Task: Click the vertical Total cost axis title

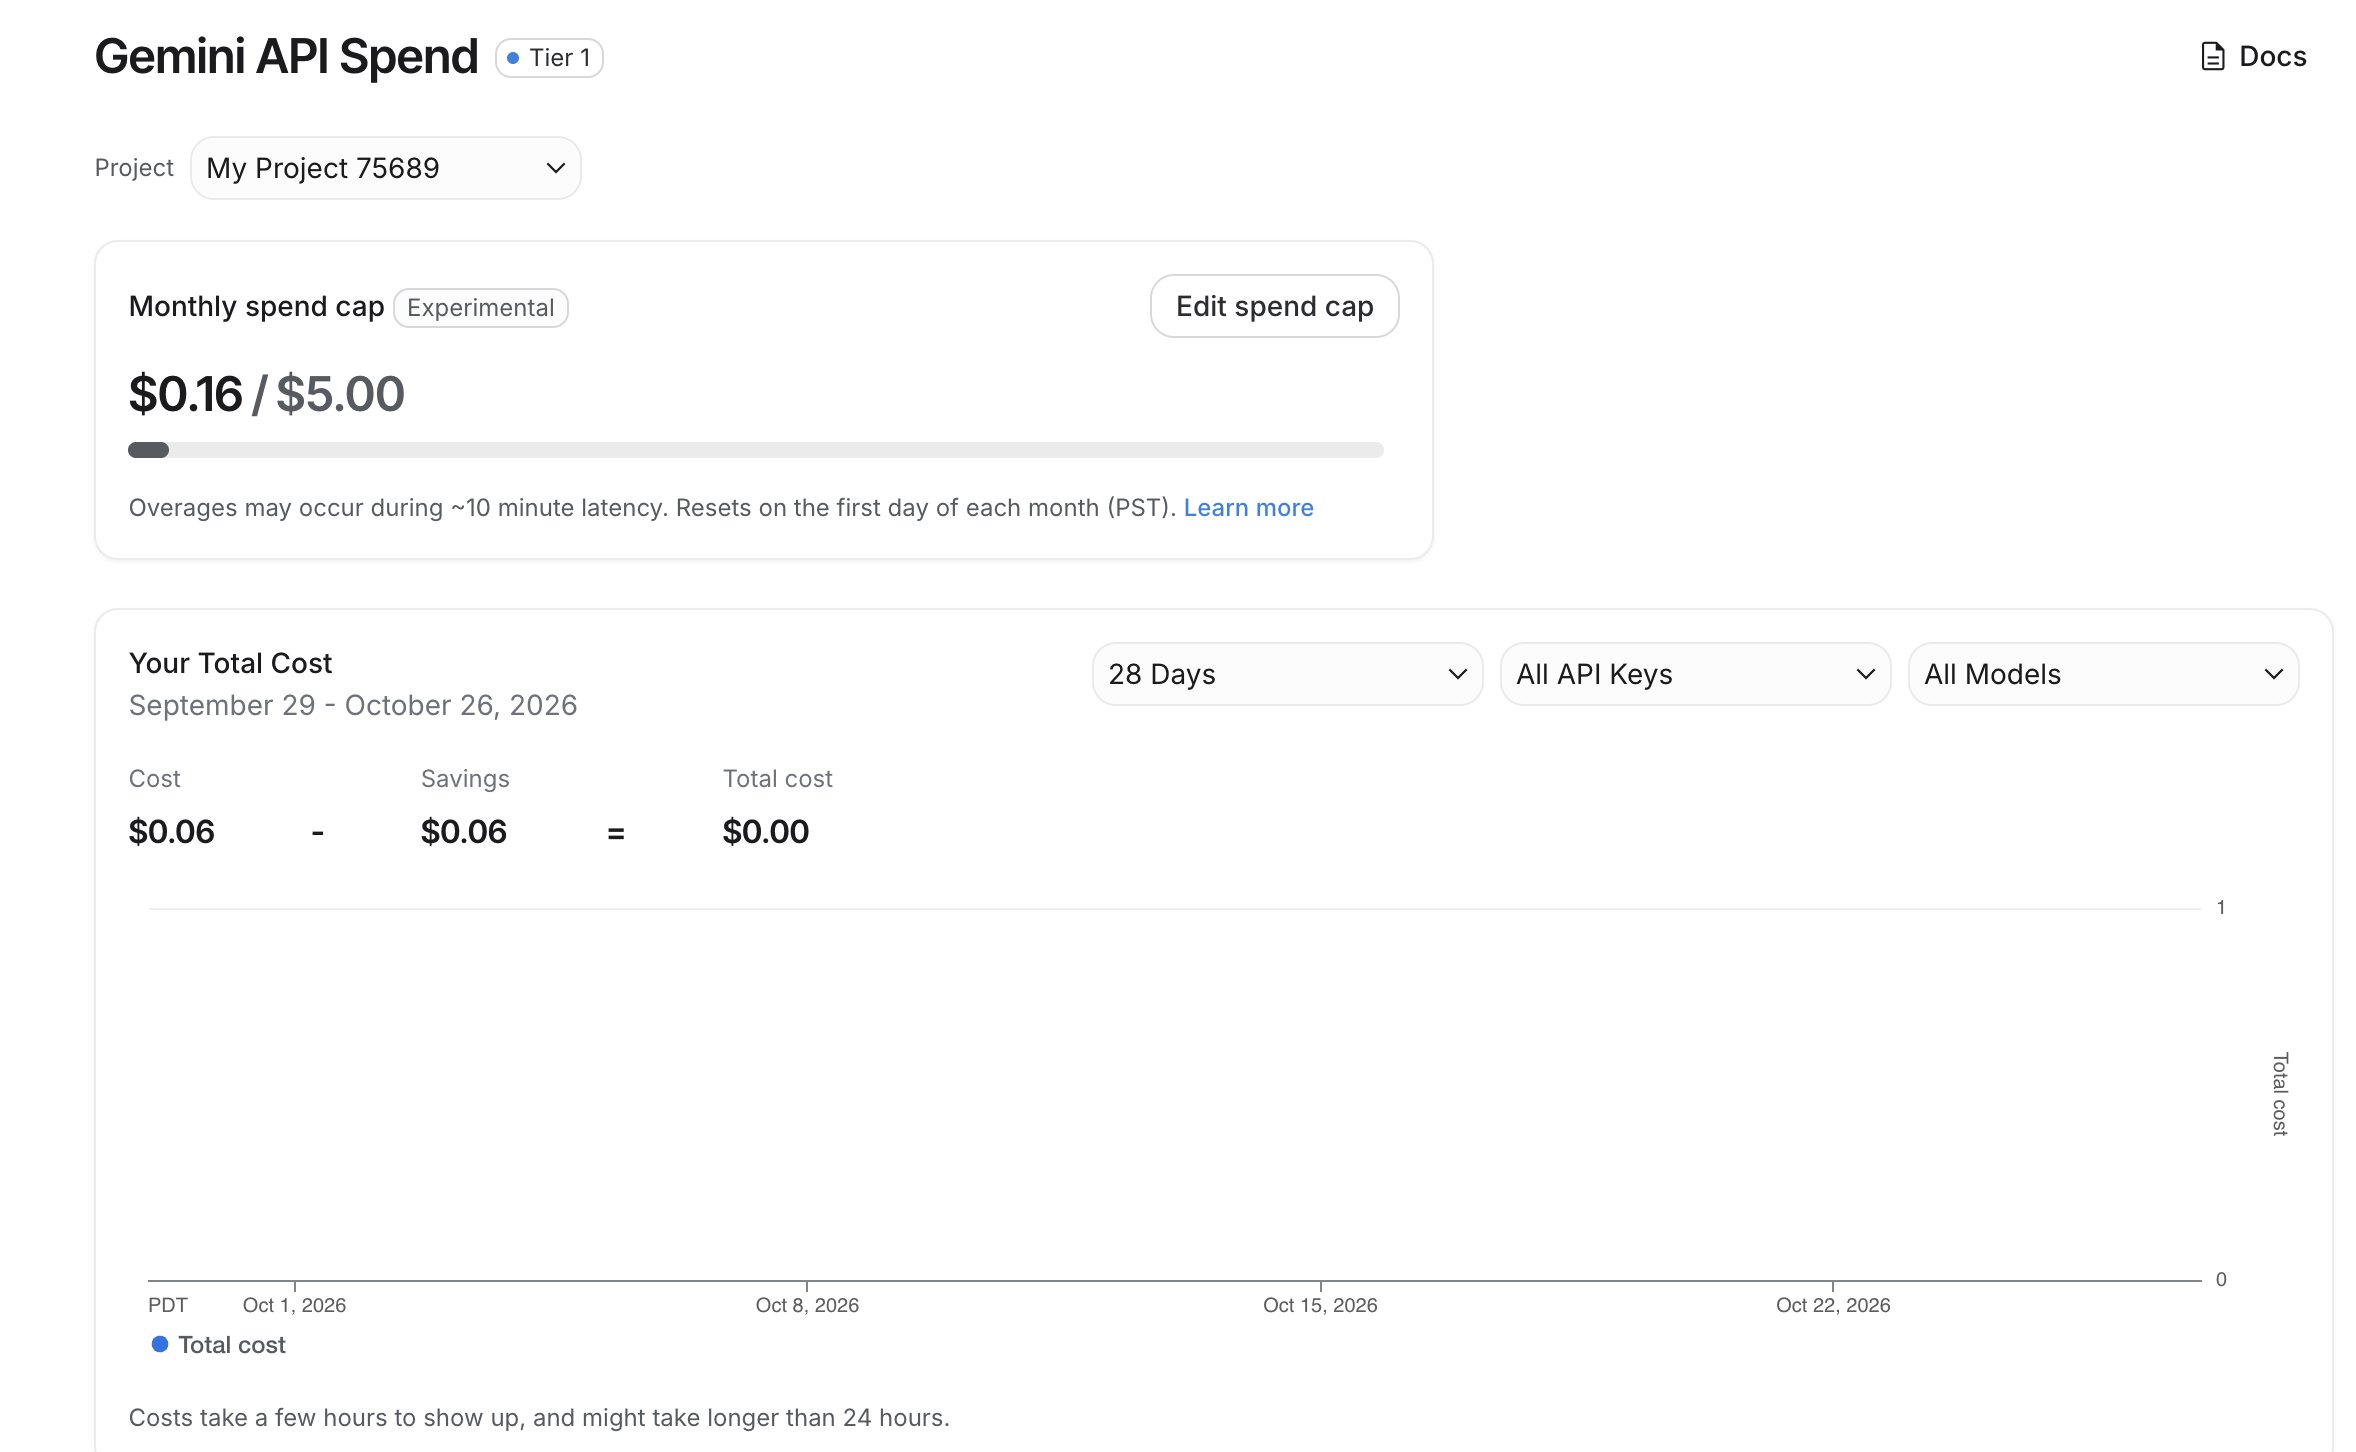Action: (2279, 1094)
